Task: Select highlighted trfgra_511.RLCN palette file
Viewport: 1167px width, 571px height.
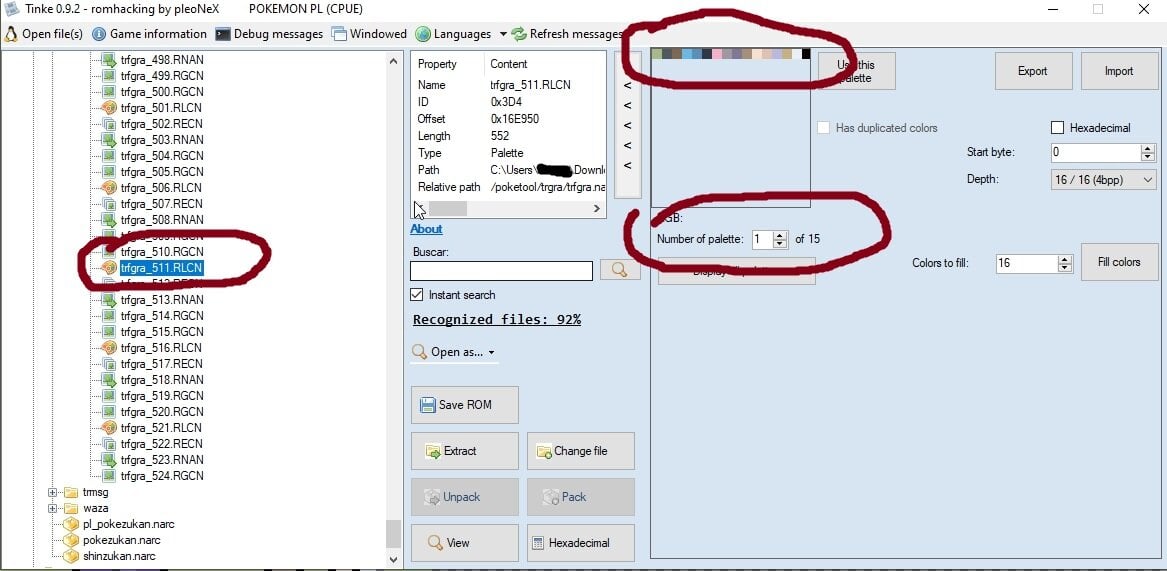Action: tap(162, 267)
